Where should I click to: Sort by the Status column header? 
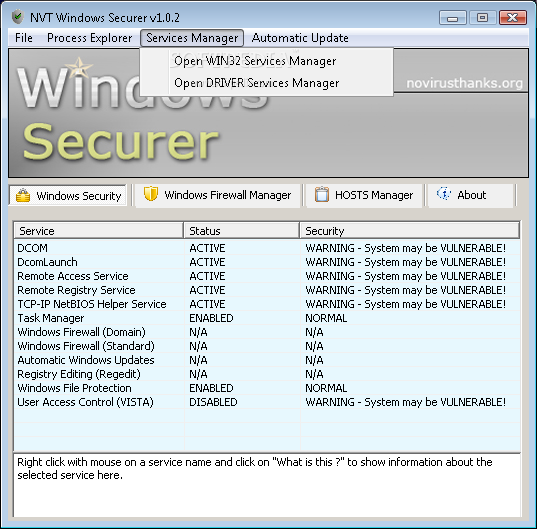pos(242,231)
